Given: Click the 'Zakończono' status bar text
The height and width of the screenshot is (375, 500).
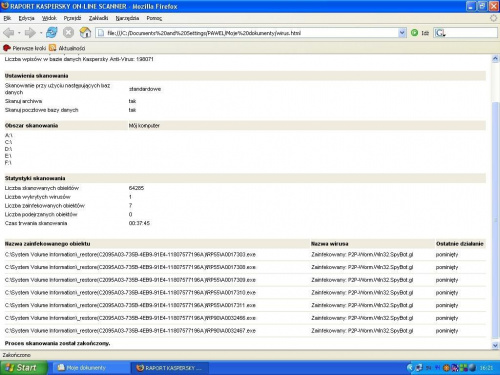Looking at the screenshot, I should (x=17, y=355).
